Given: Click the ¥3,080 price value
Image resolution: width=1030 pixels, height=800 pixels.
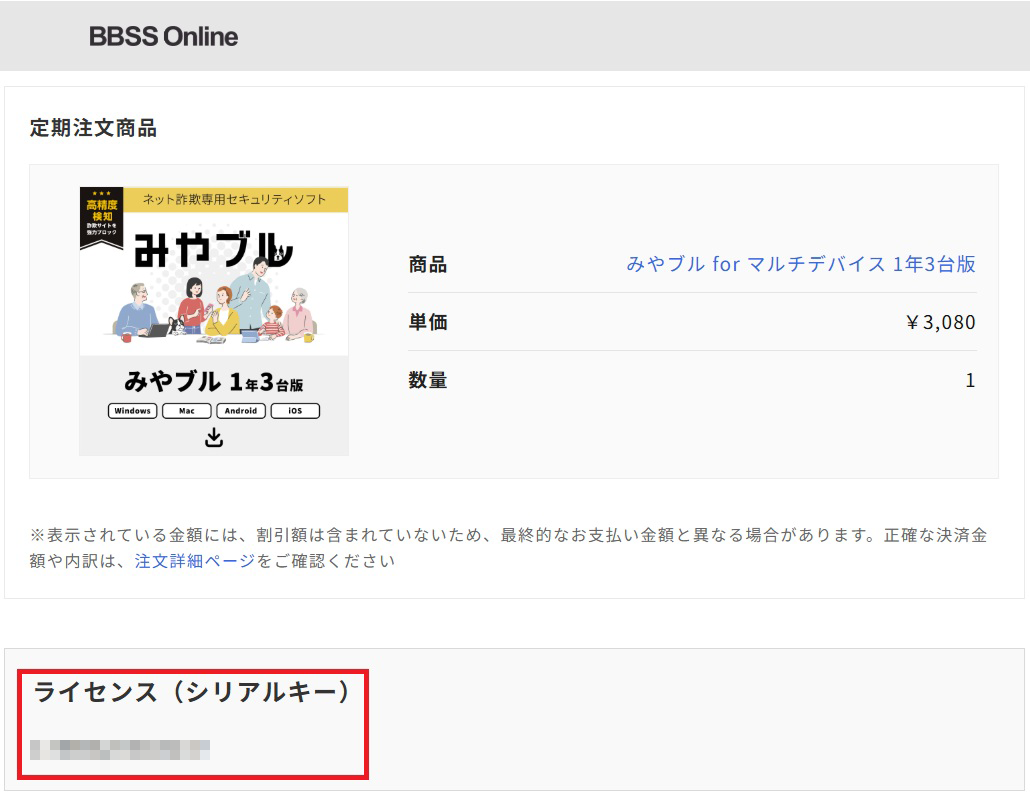Looking at the screenshot, I should point(940,322).
